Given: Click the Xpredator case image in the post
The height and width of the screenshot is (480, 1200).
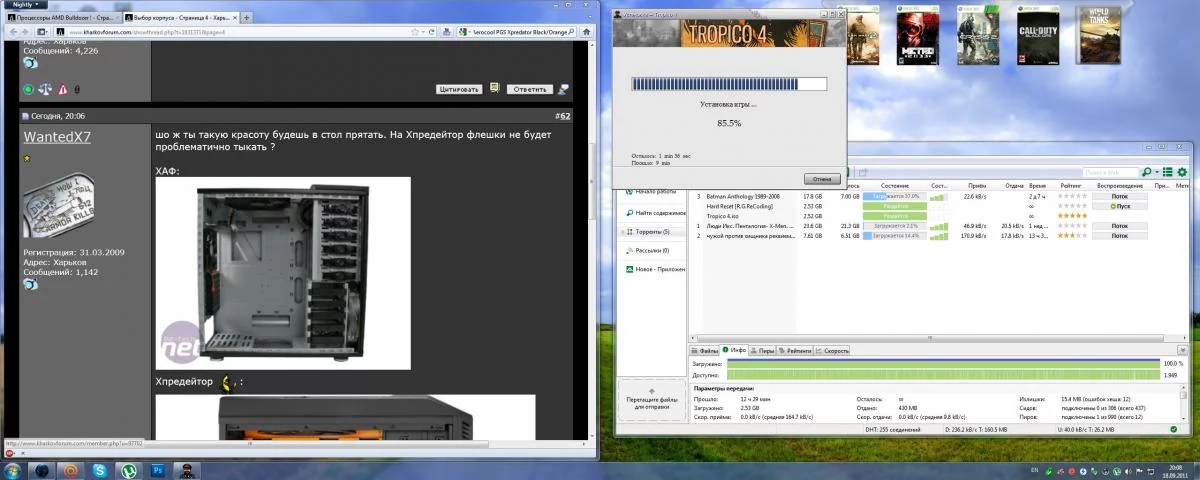Looking at the screenshot, I should [345, 417].
